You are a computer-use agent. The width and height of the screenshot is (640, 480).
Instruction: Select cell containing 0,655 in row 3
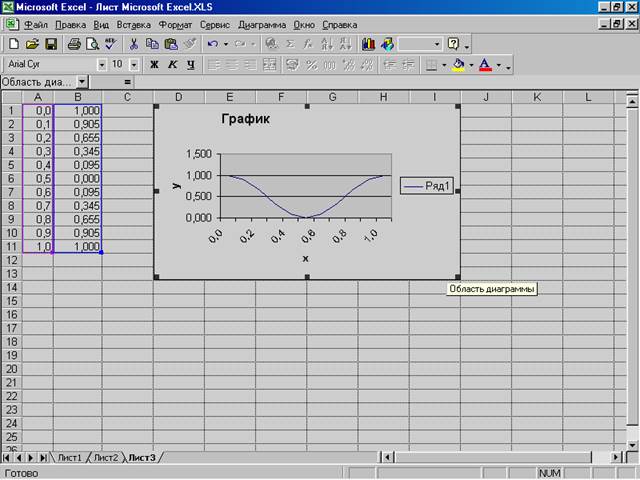[78, 138]
